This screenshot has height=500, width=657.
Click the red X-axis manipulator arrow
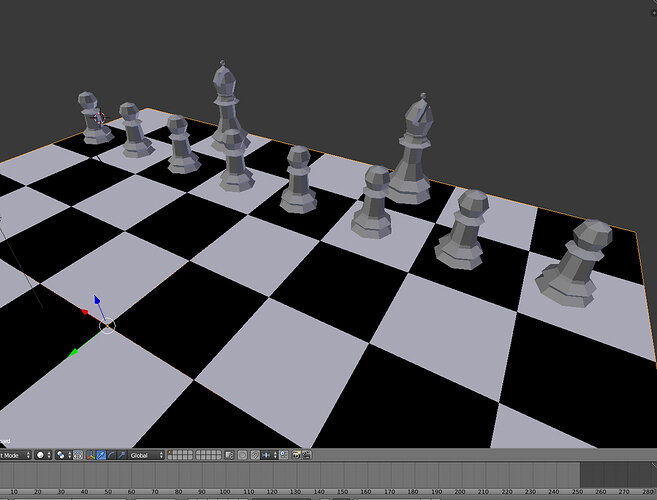point(84,311)
